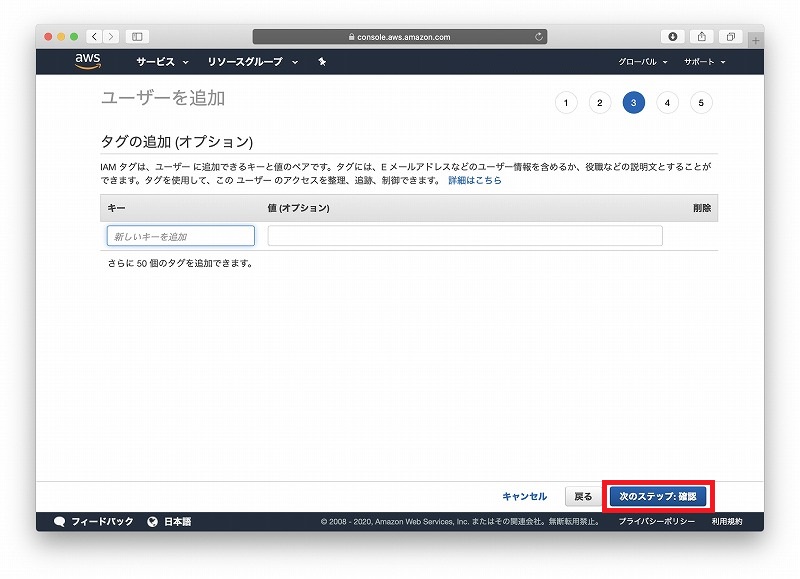This screenshot has height=579, width=800.
Task: Change language via 日本語 selector
Action: [x=178, y=521]
